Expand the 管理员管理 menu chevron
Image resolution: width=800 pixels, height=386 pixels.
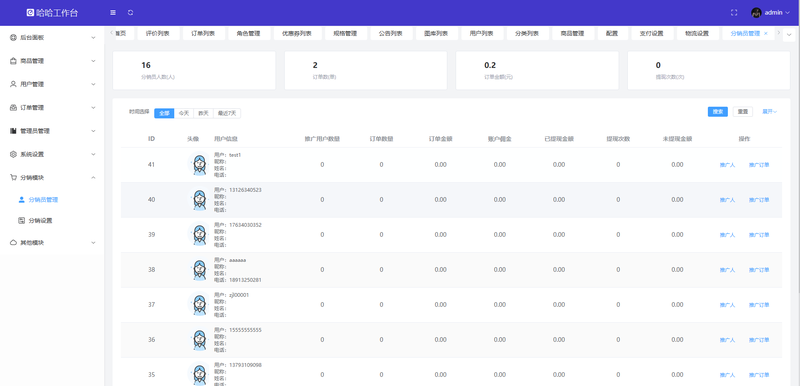(x=93, y=131)
